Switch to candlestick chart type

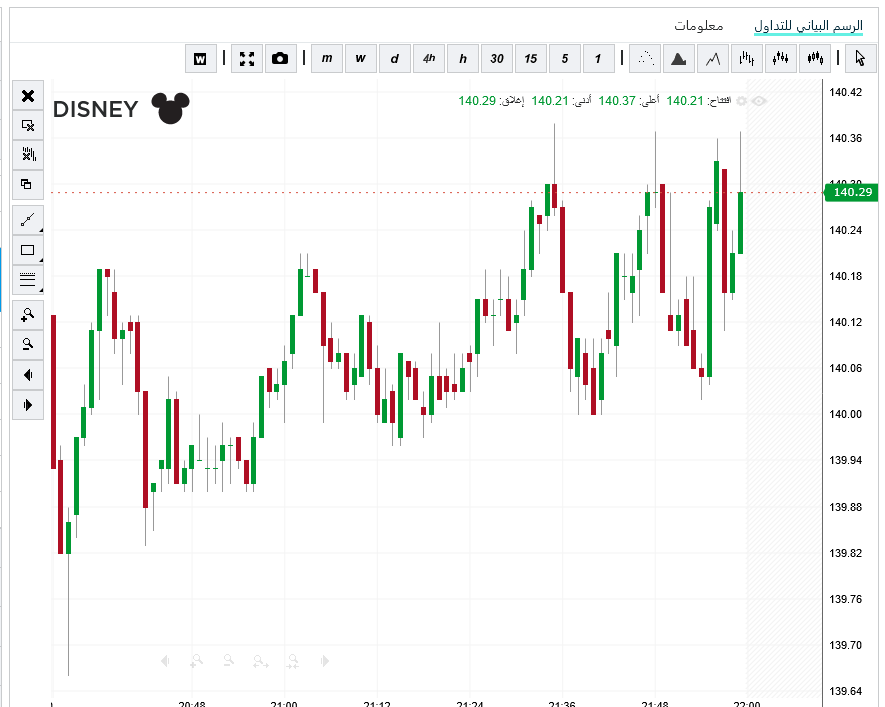(x=781, y=59)
